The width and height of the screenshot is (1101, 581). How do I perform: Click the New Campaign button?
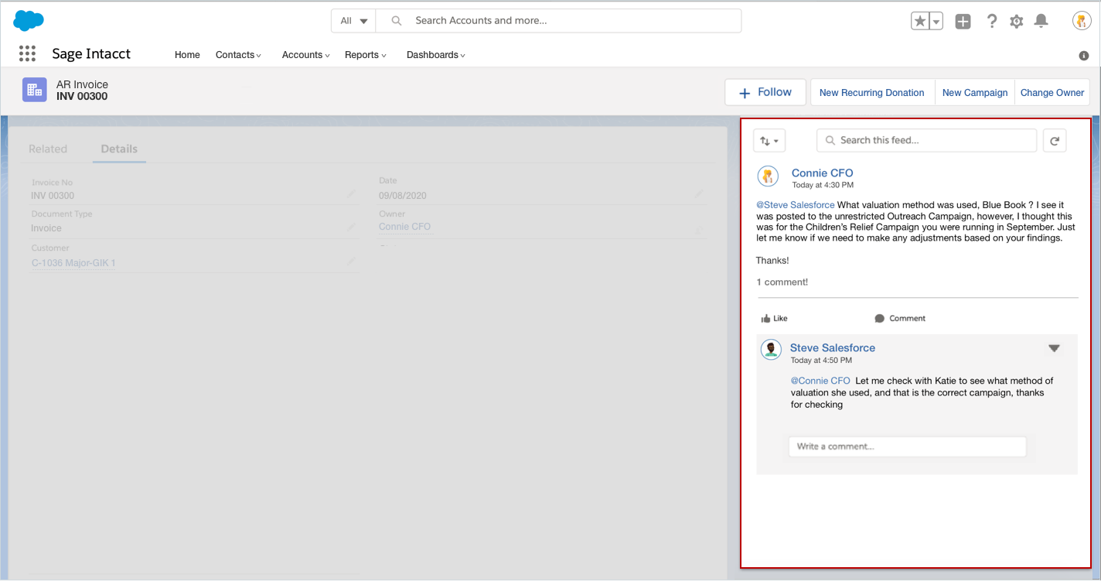(974, 92)
